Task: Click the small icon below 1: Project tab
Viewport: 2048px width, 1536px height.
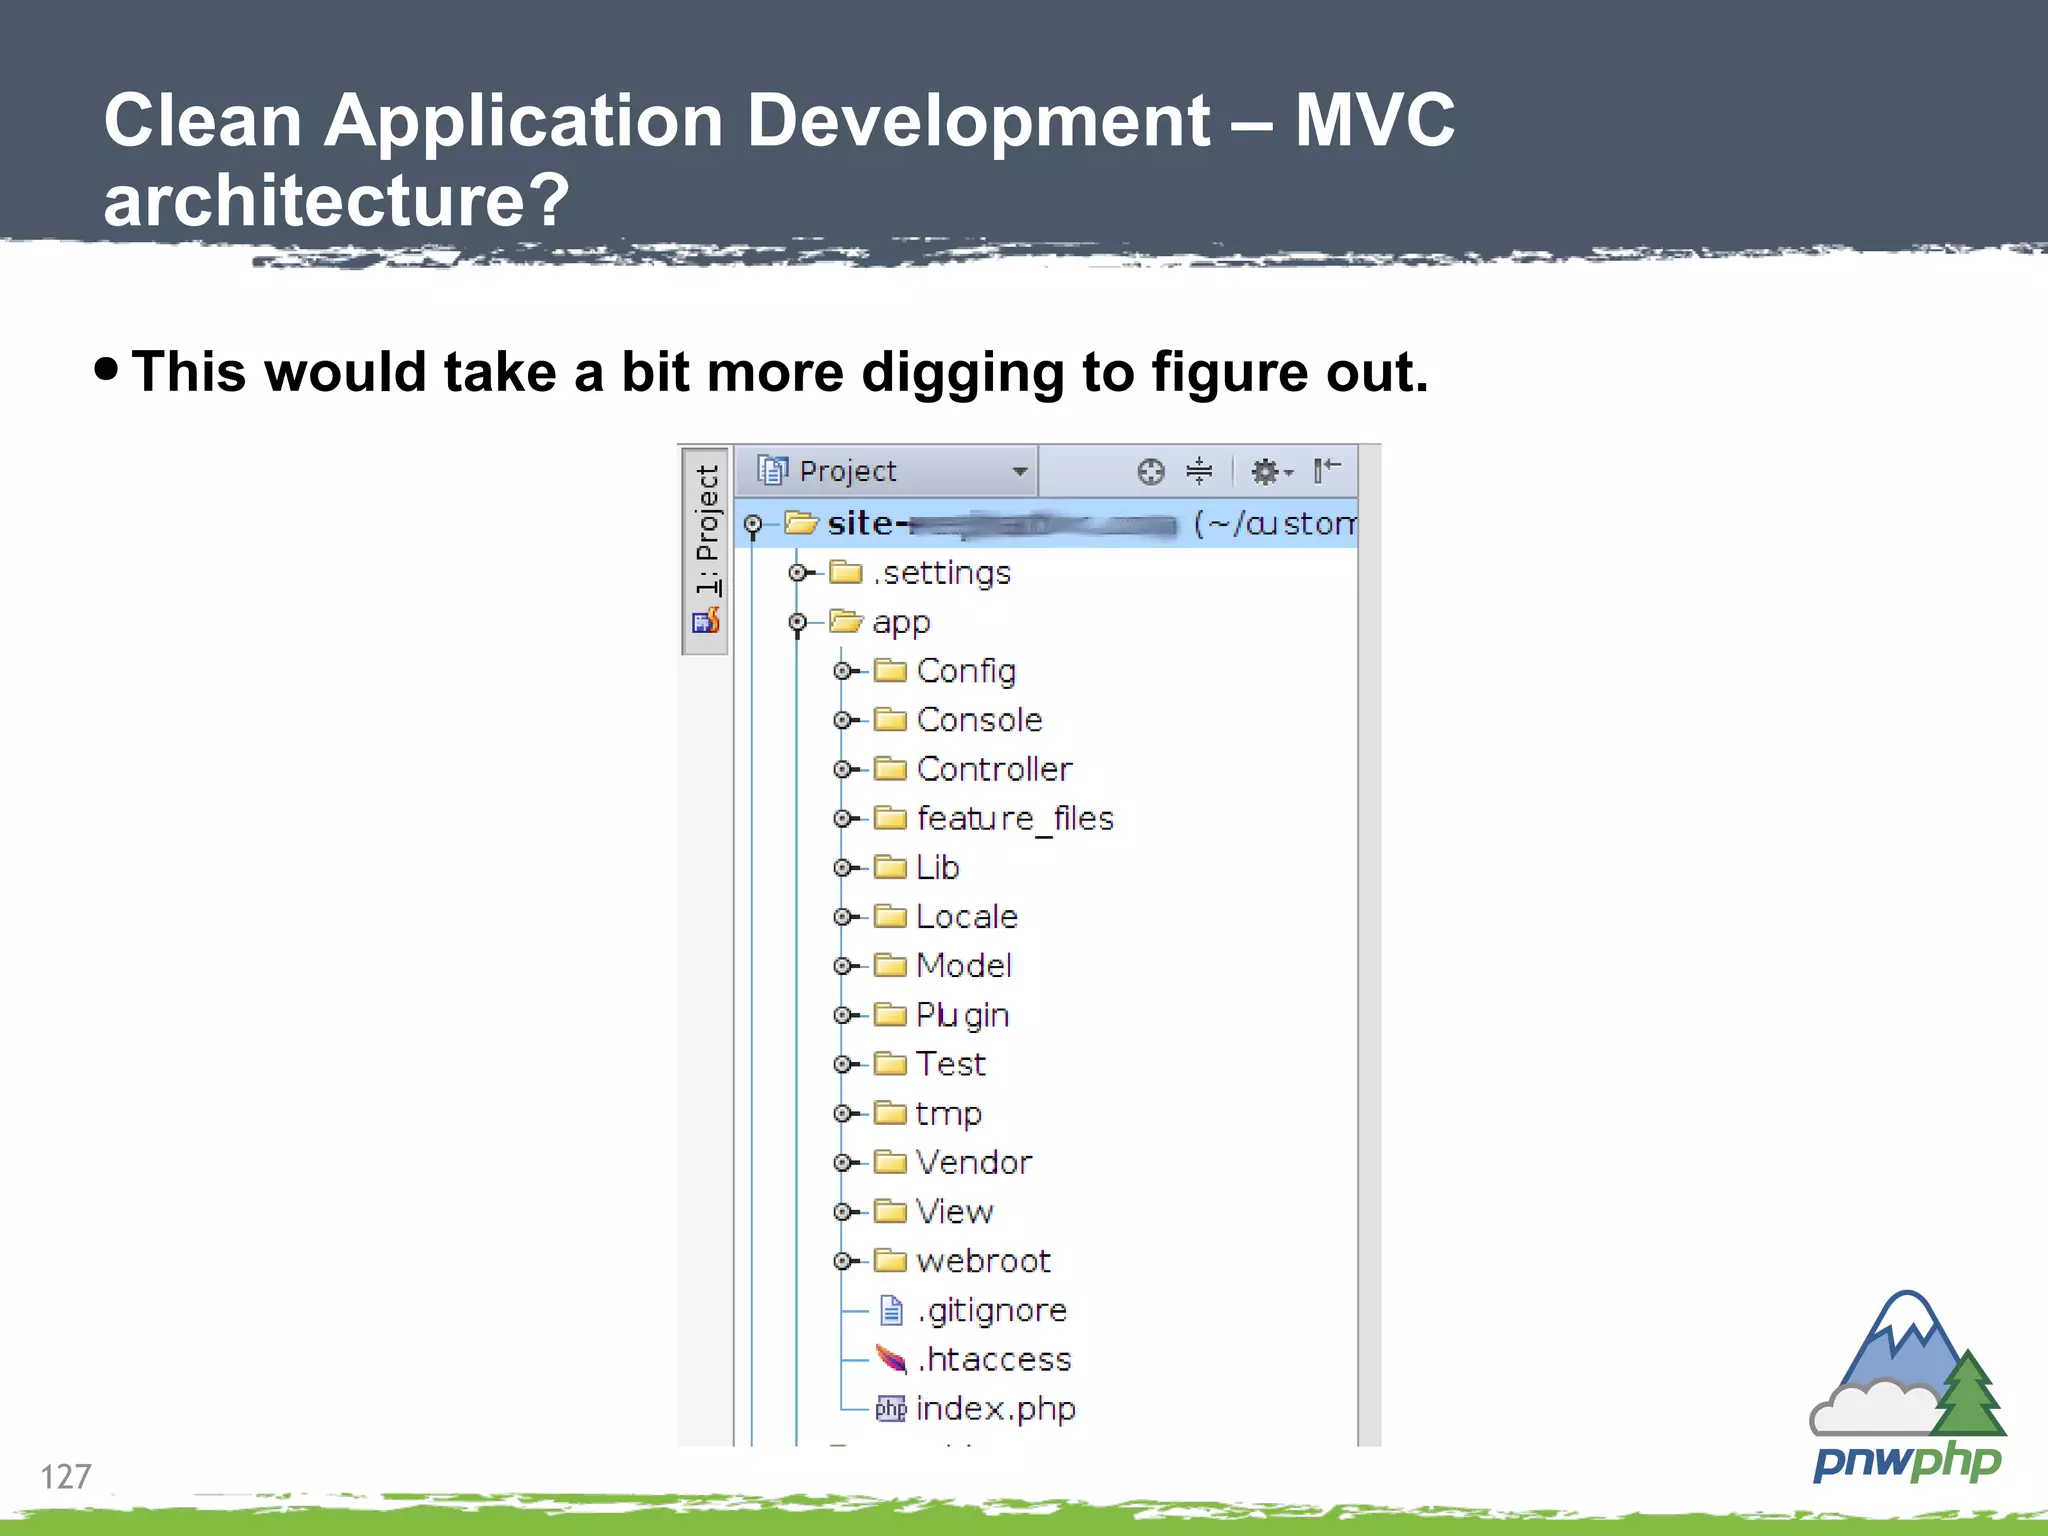Action: [x=706, y=621]
